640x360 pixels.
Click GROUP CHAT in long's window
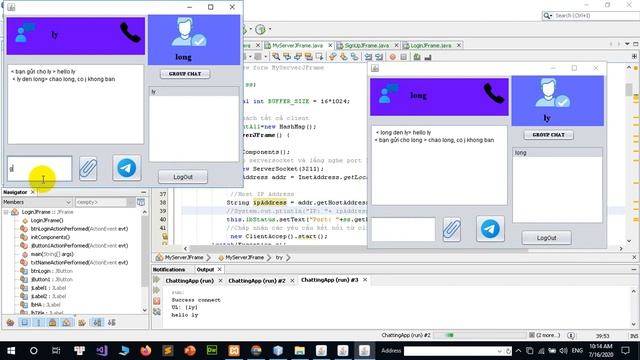tap(185, 74)
